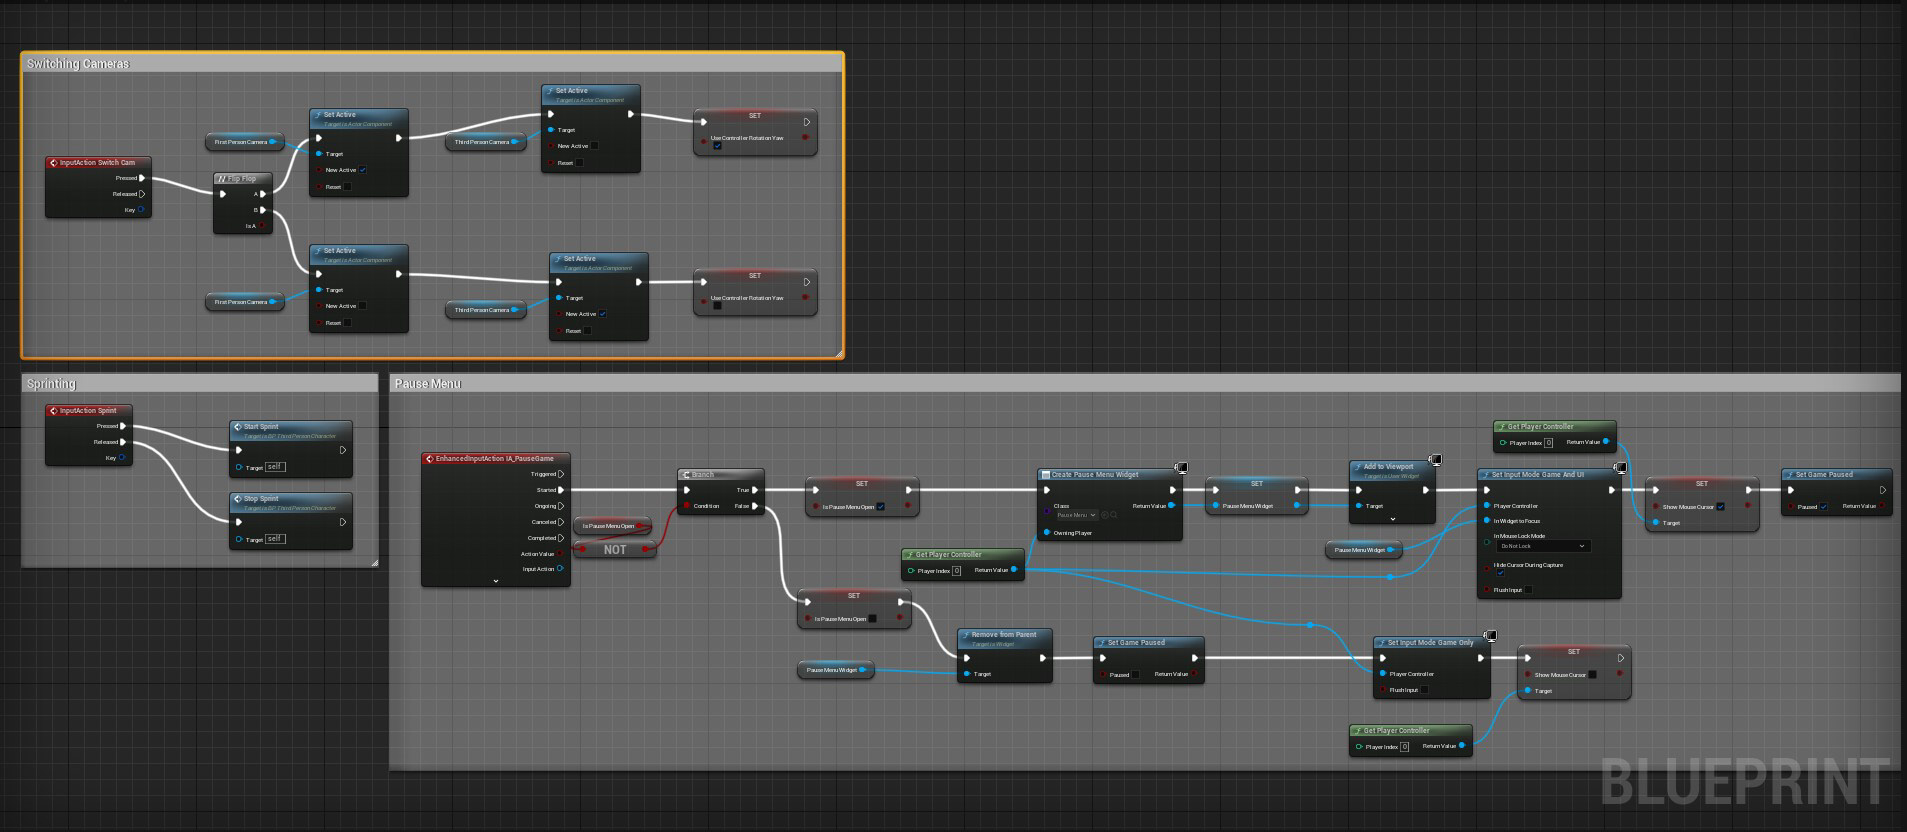
Task: Expand the EnhancedInputAction IA_PauseGame node chevron
Action: tap(496, 581)
